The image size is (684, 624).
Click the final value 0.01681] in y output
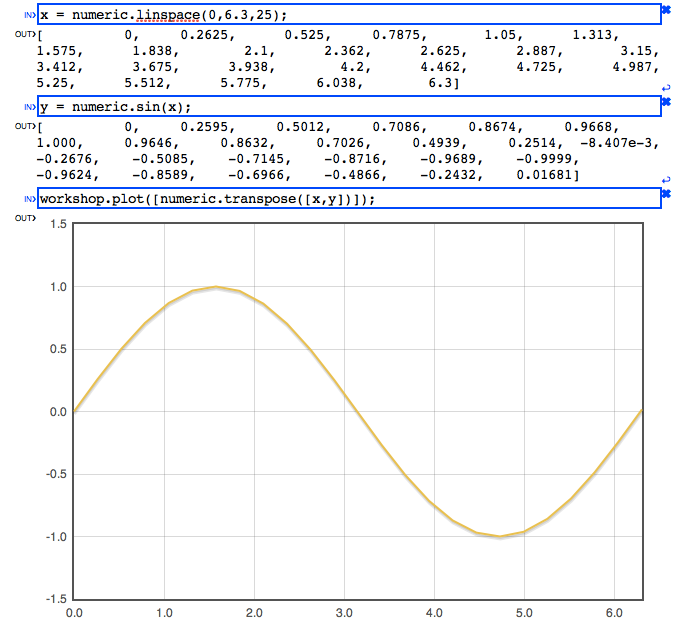[548, 175]
